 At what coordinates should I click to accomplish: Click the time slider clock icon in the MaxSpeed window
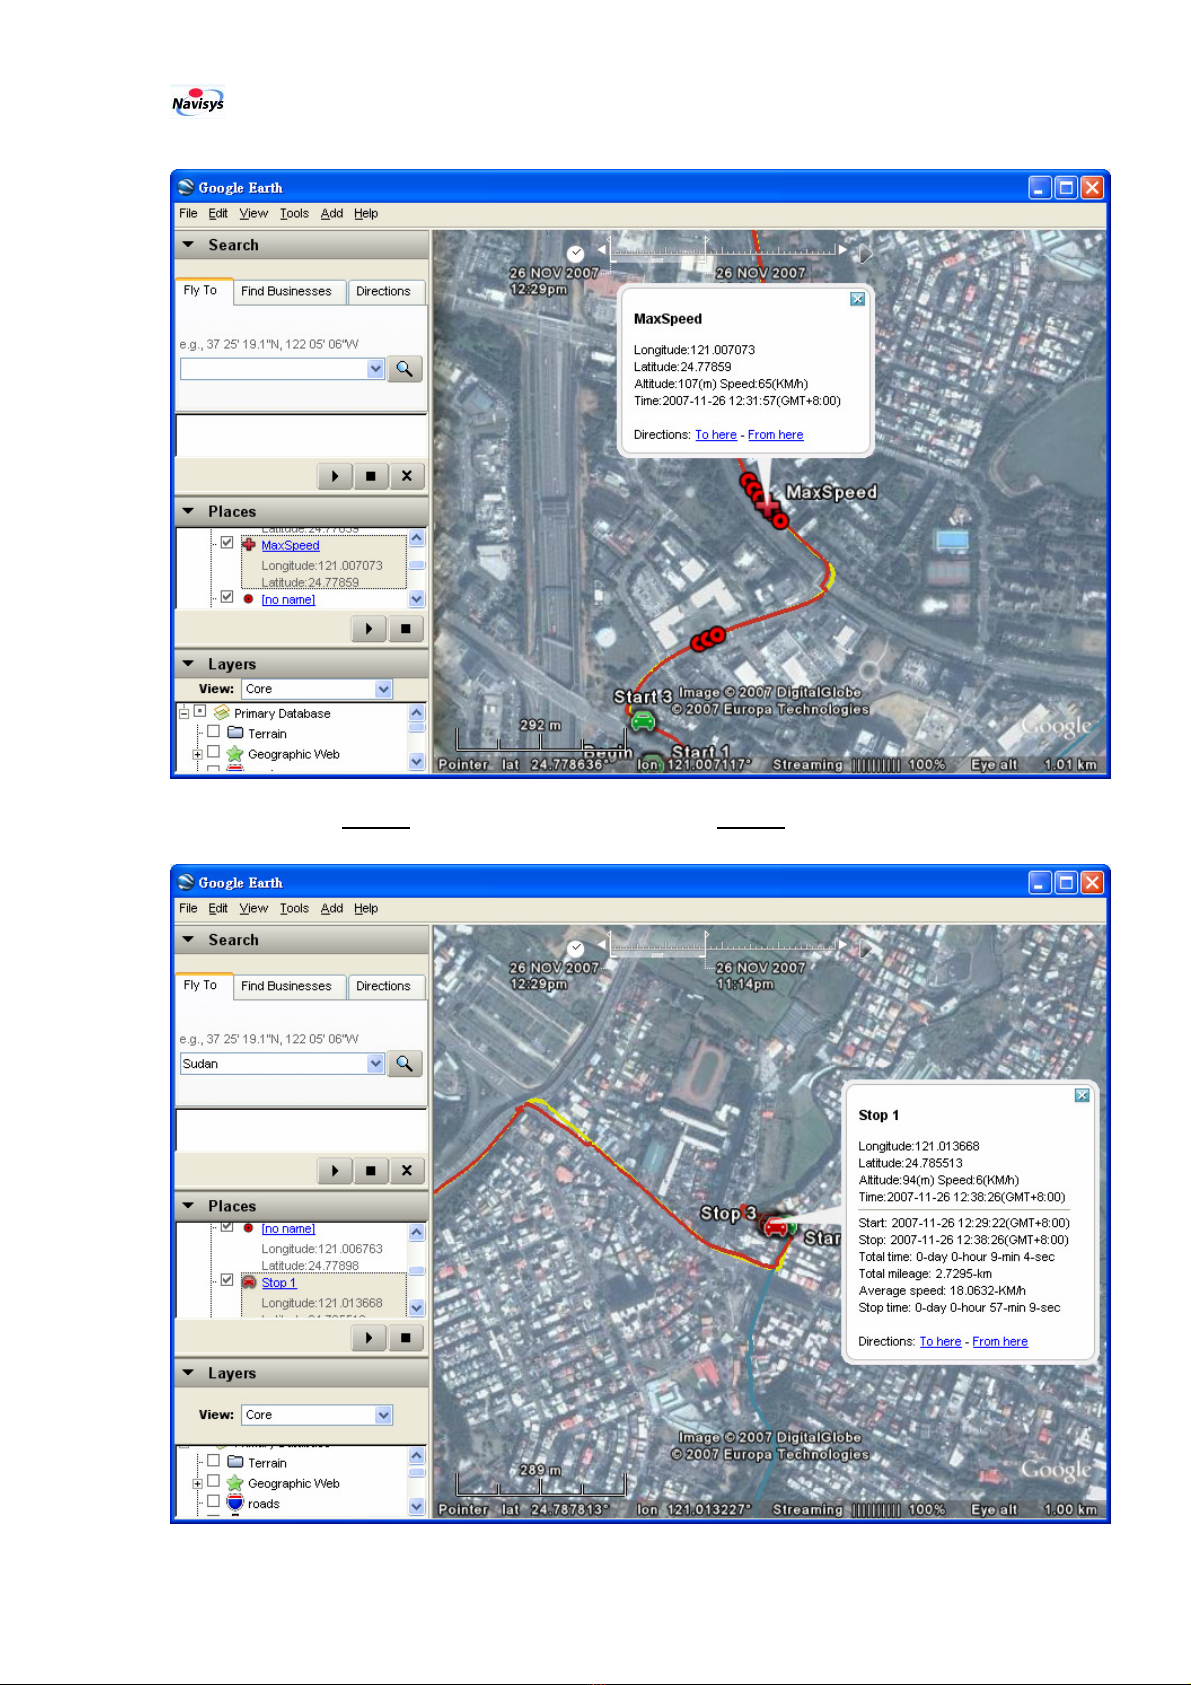click(575, 253)
